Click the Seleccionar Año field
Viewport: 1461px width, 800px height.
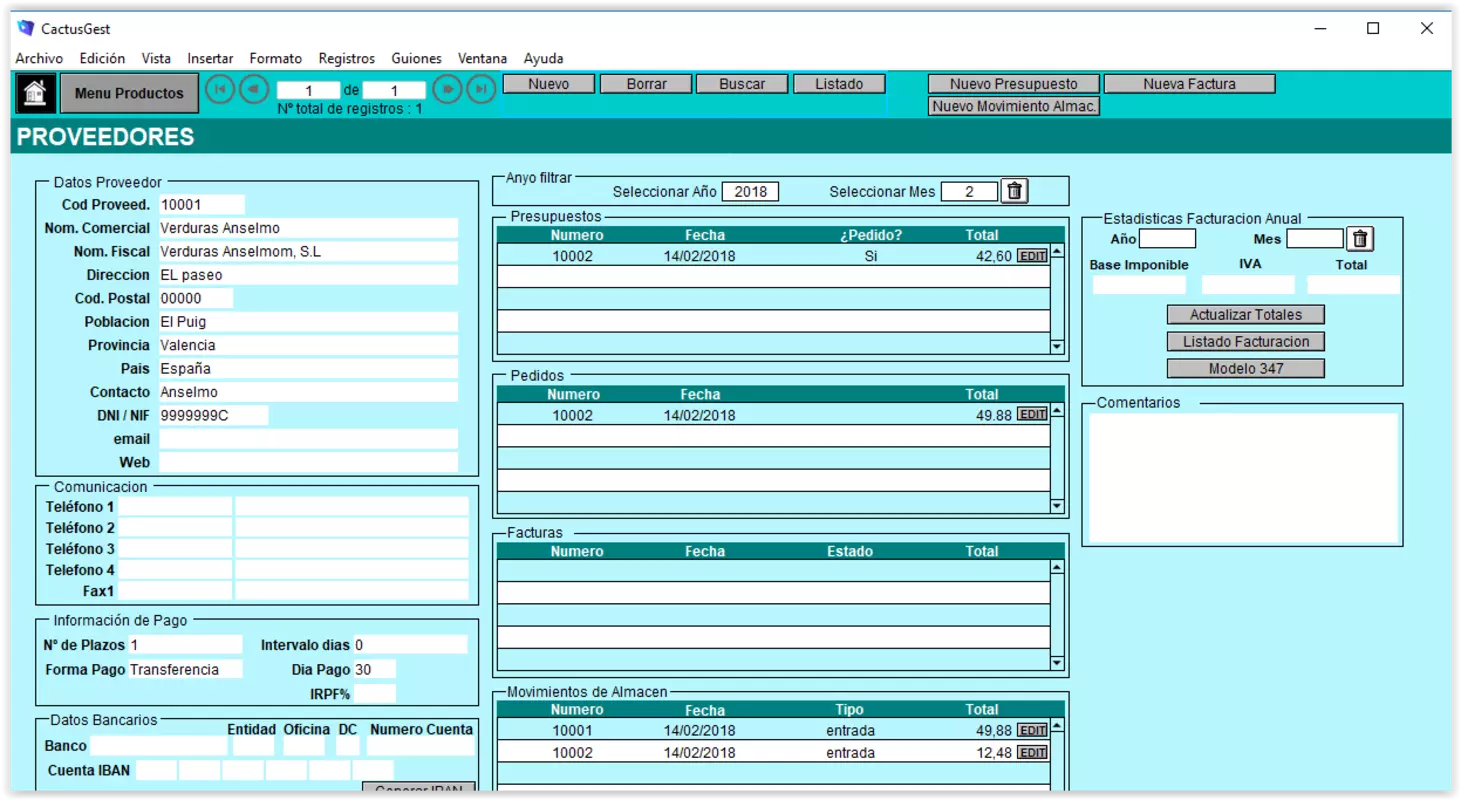coord(750,191)
